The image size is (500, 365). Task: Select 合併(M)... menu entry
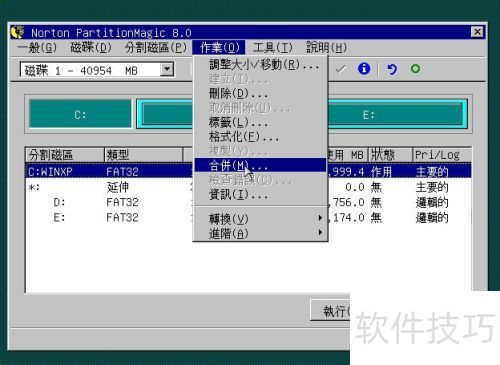[260, 165]
